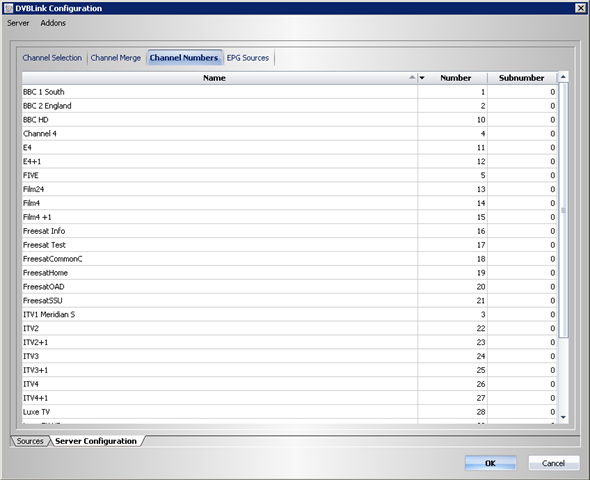Select the ITV3 channel name
The image size is (590, 480).
(31, 357)
